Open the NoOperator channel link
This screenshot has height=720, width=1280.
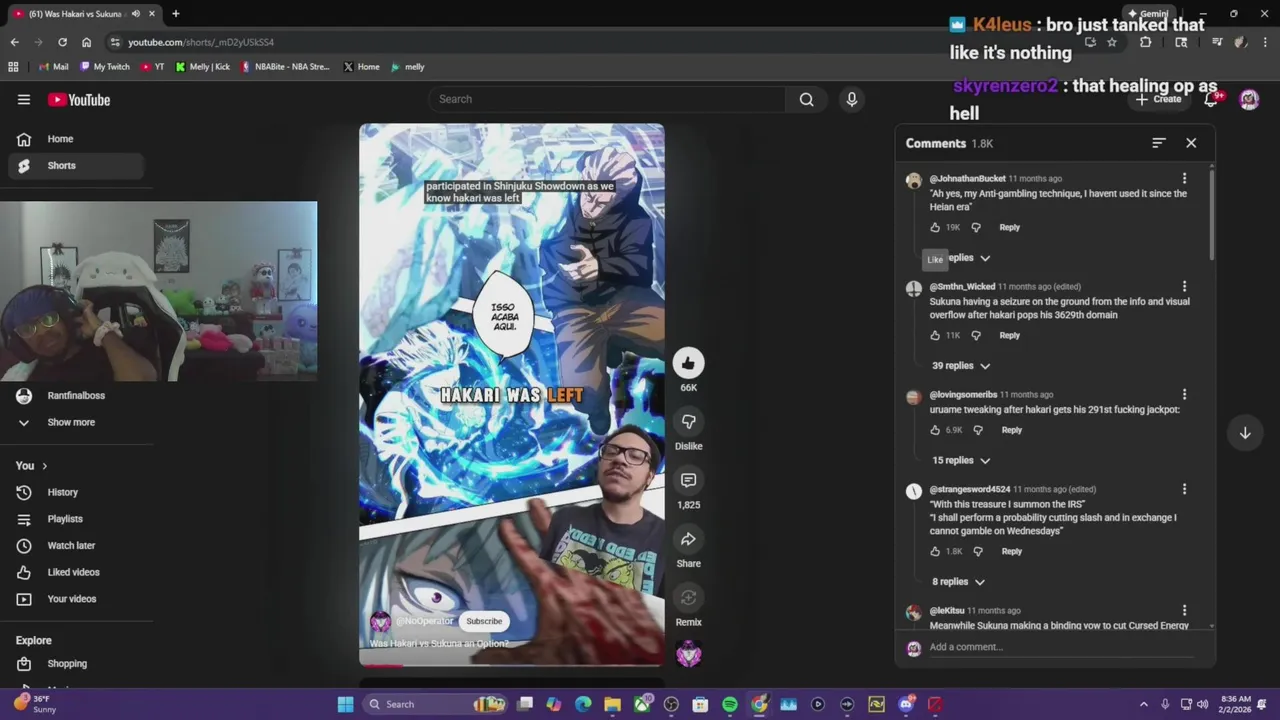point(424,621)
